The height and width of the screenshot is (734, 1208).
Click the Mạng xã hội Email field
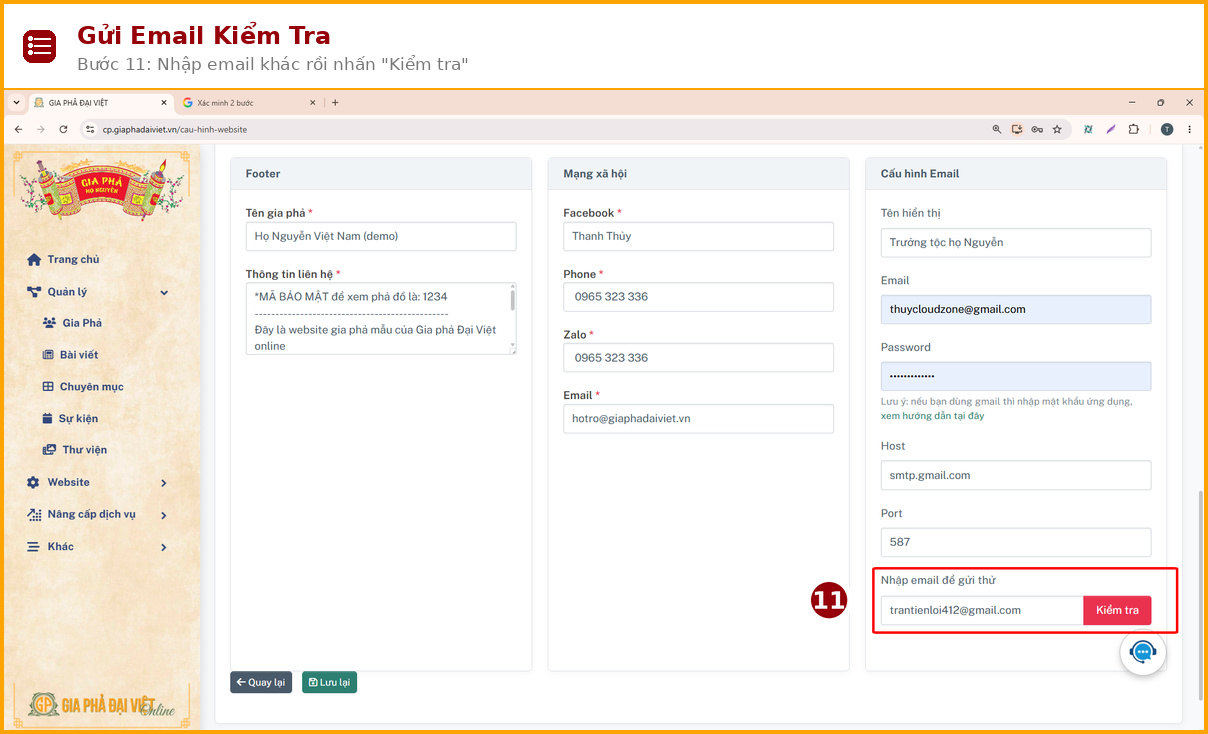click(698, 419)
